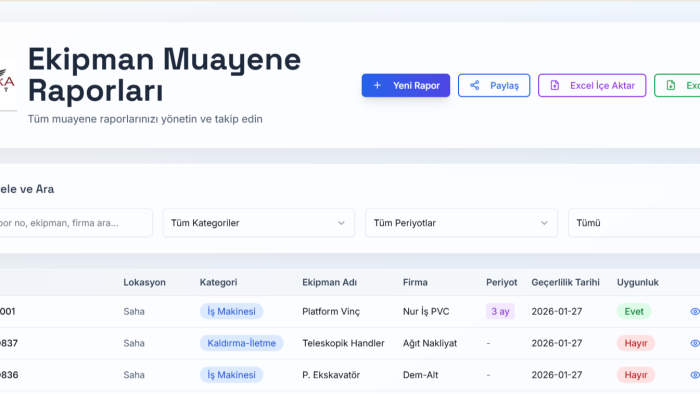View the Teleskopik Handler report eye icon

click(695, 343)
